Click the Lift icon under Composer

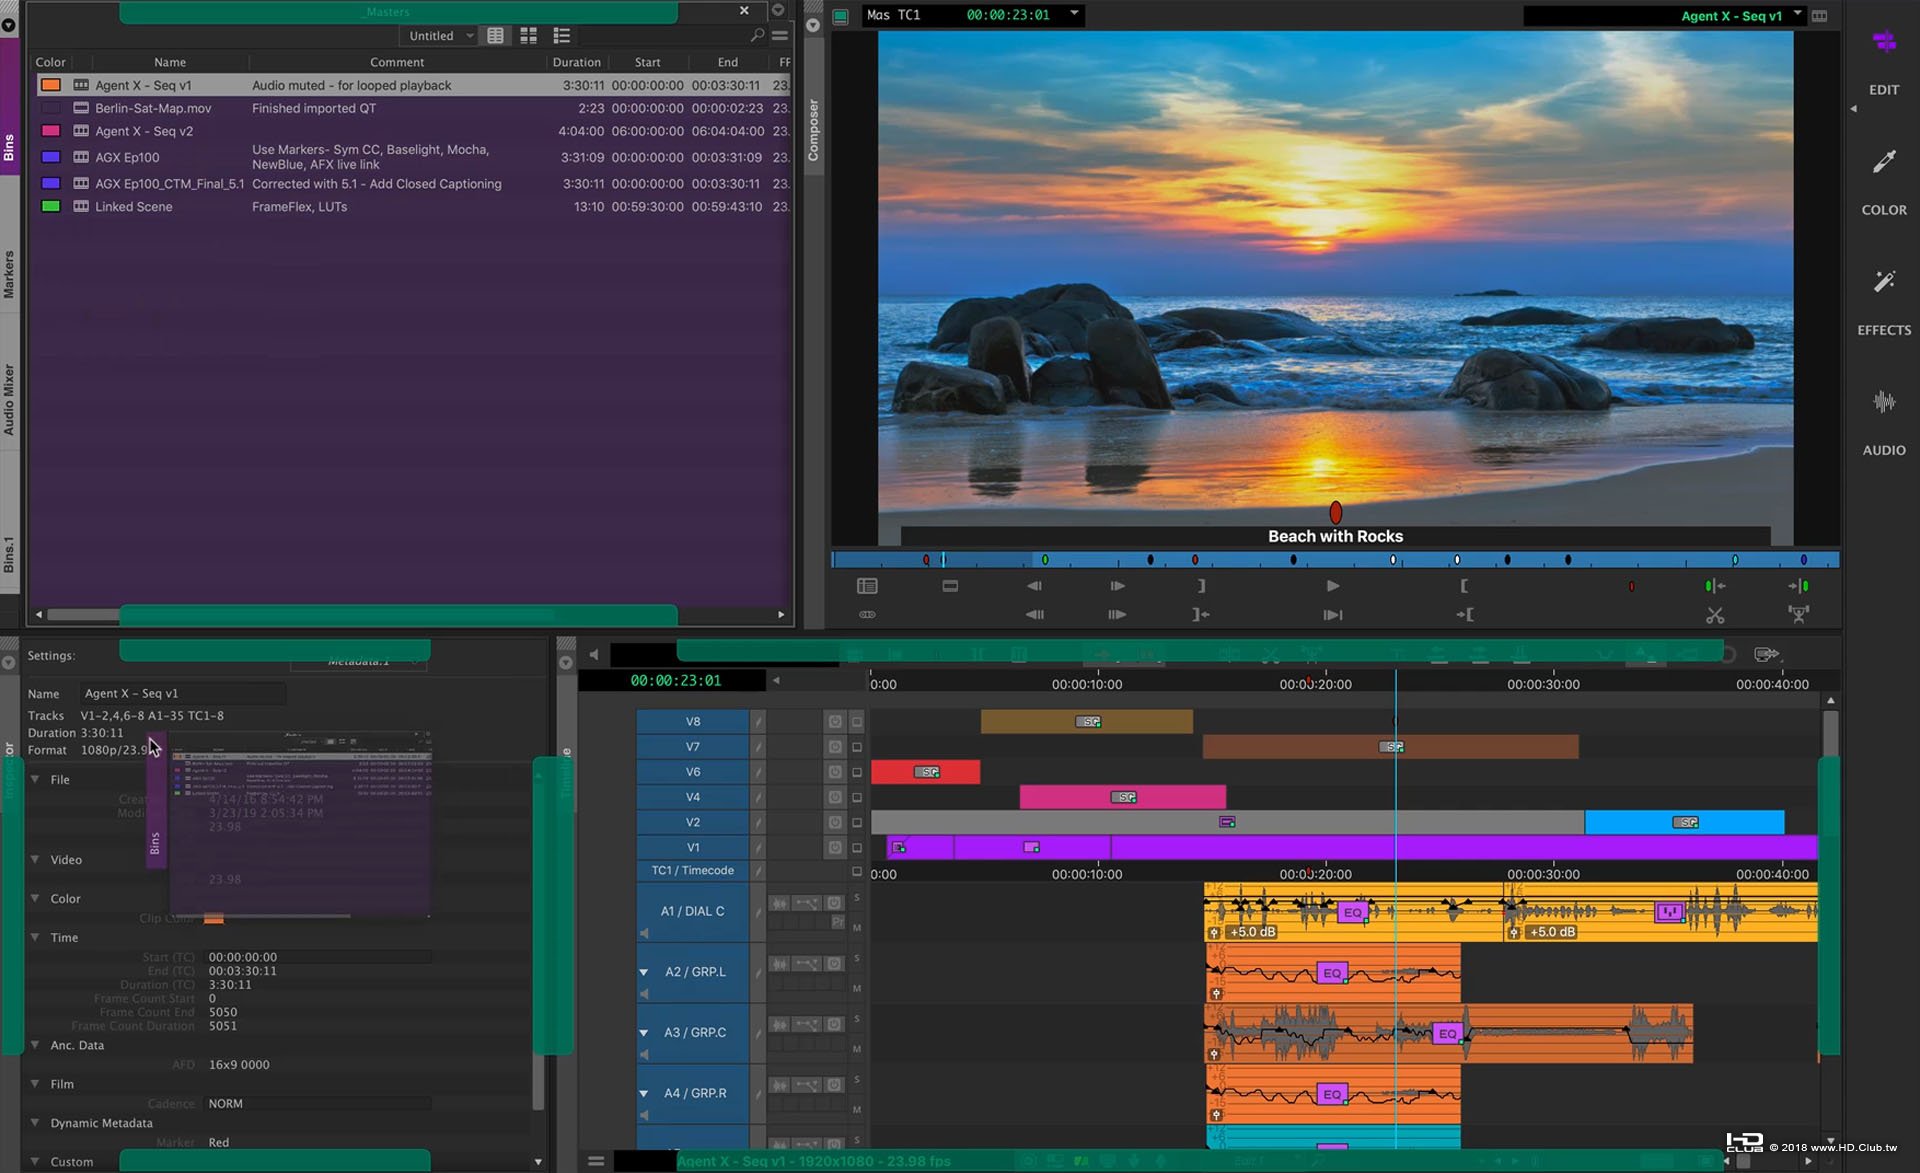(1799, 615)
